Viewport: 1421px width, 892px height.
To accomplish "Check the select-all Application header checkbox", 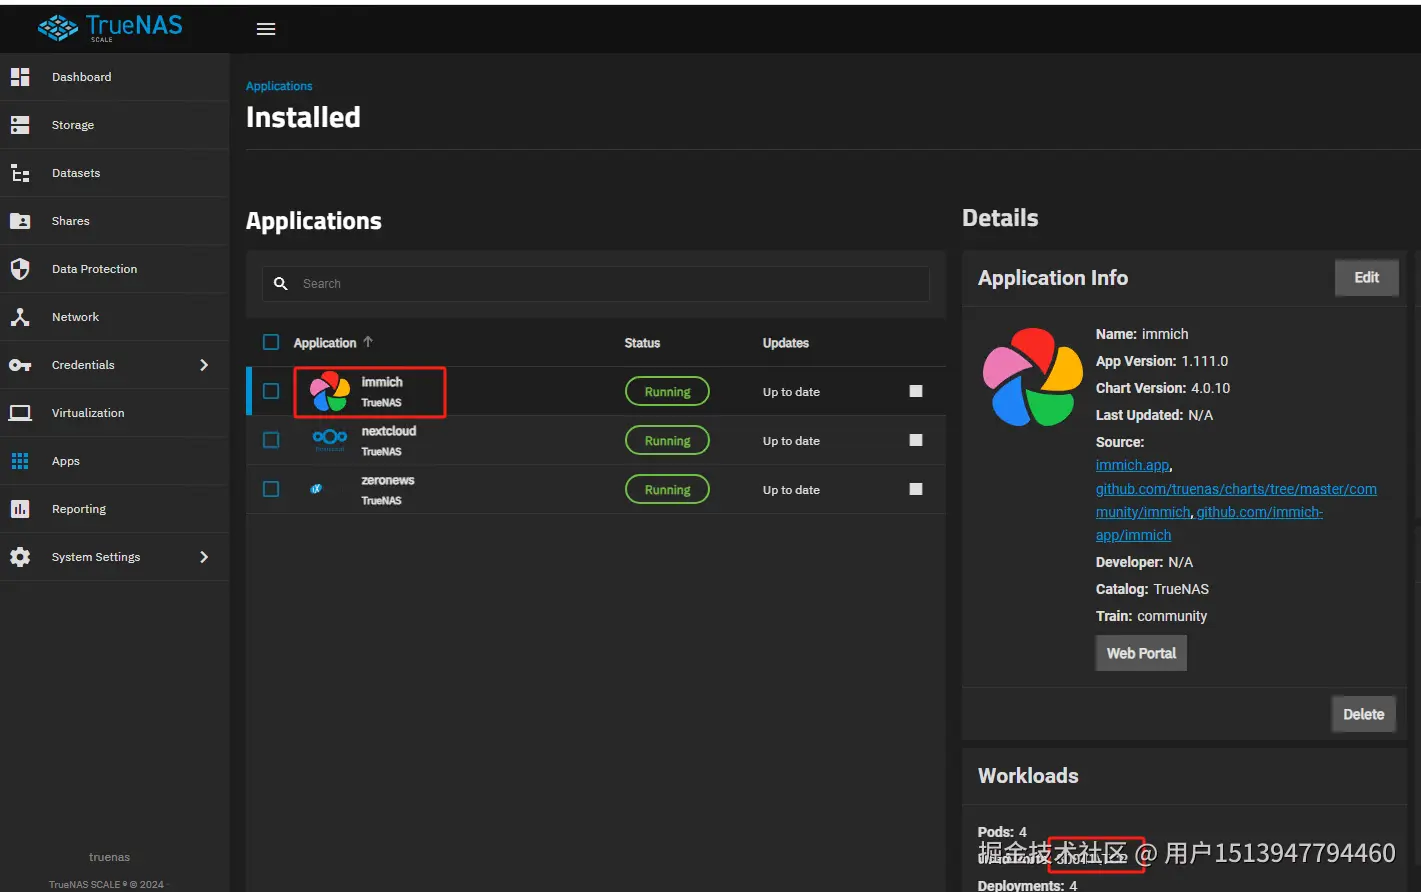I will pos(271,342).
